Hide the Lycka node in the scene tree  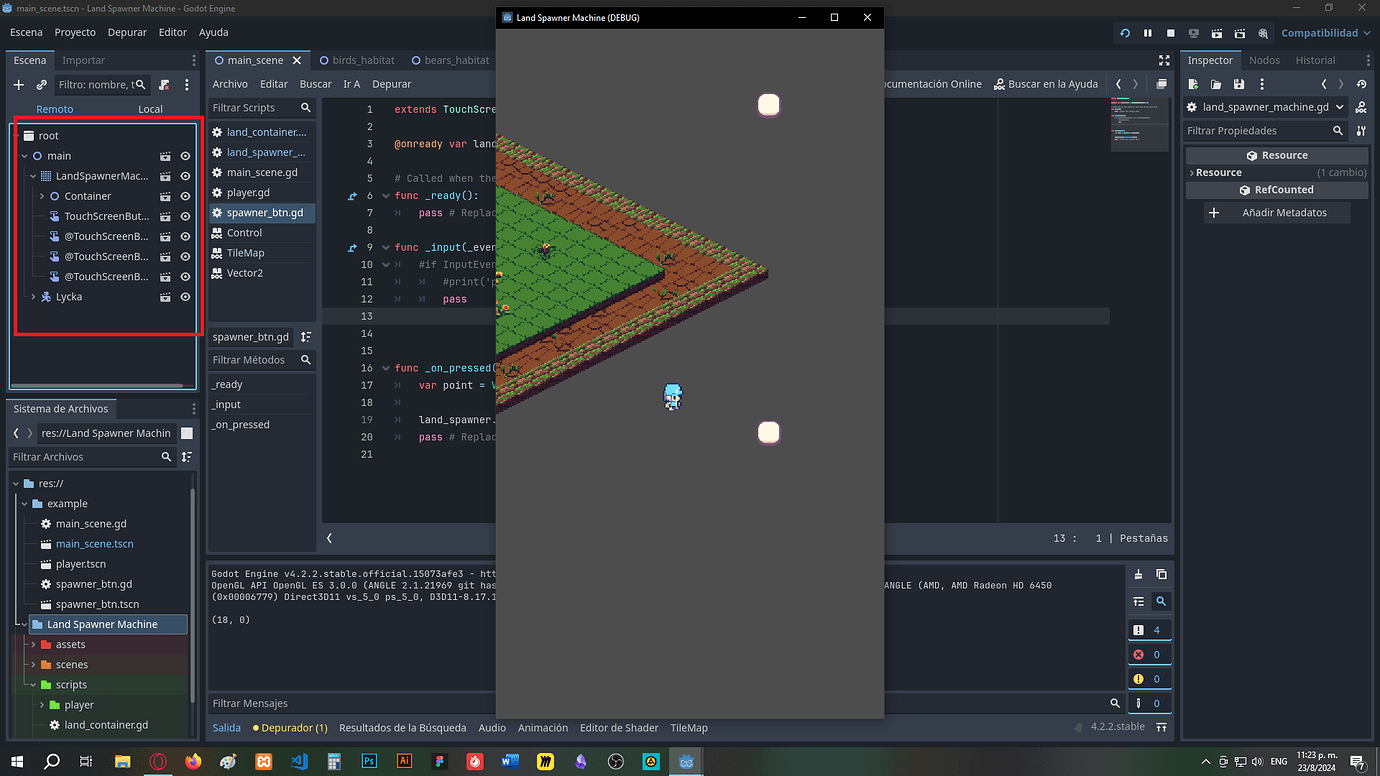click(183, 296)
